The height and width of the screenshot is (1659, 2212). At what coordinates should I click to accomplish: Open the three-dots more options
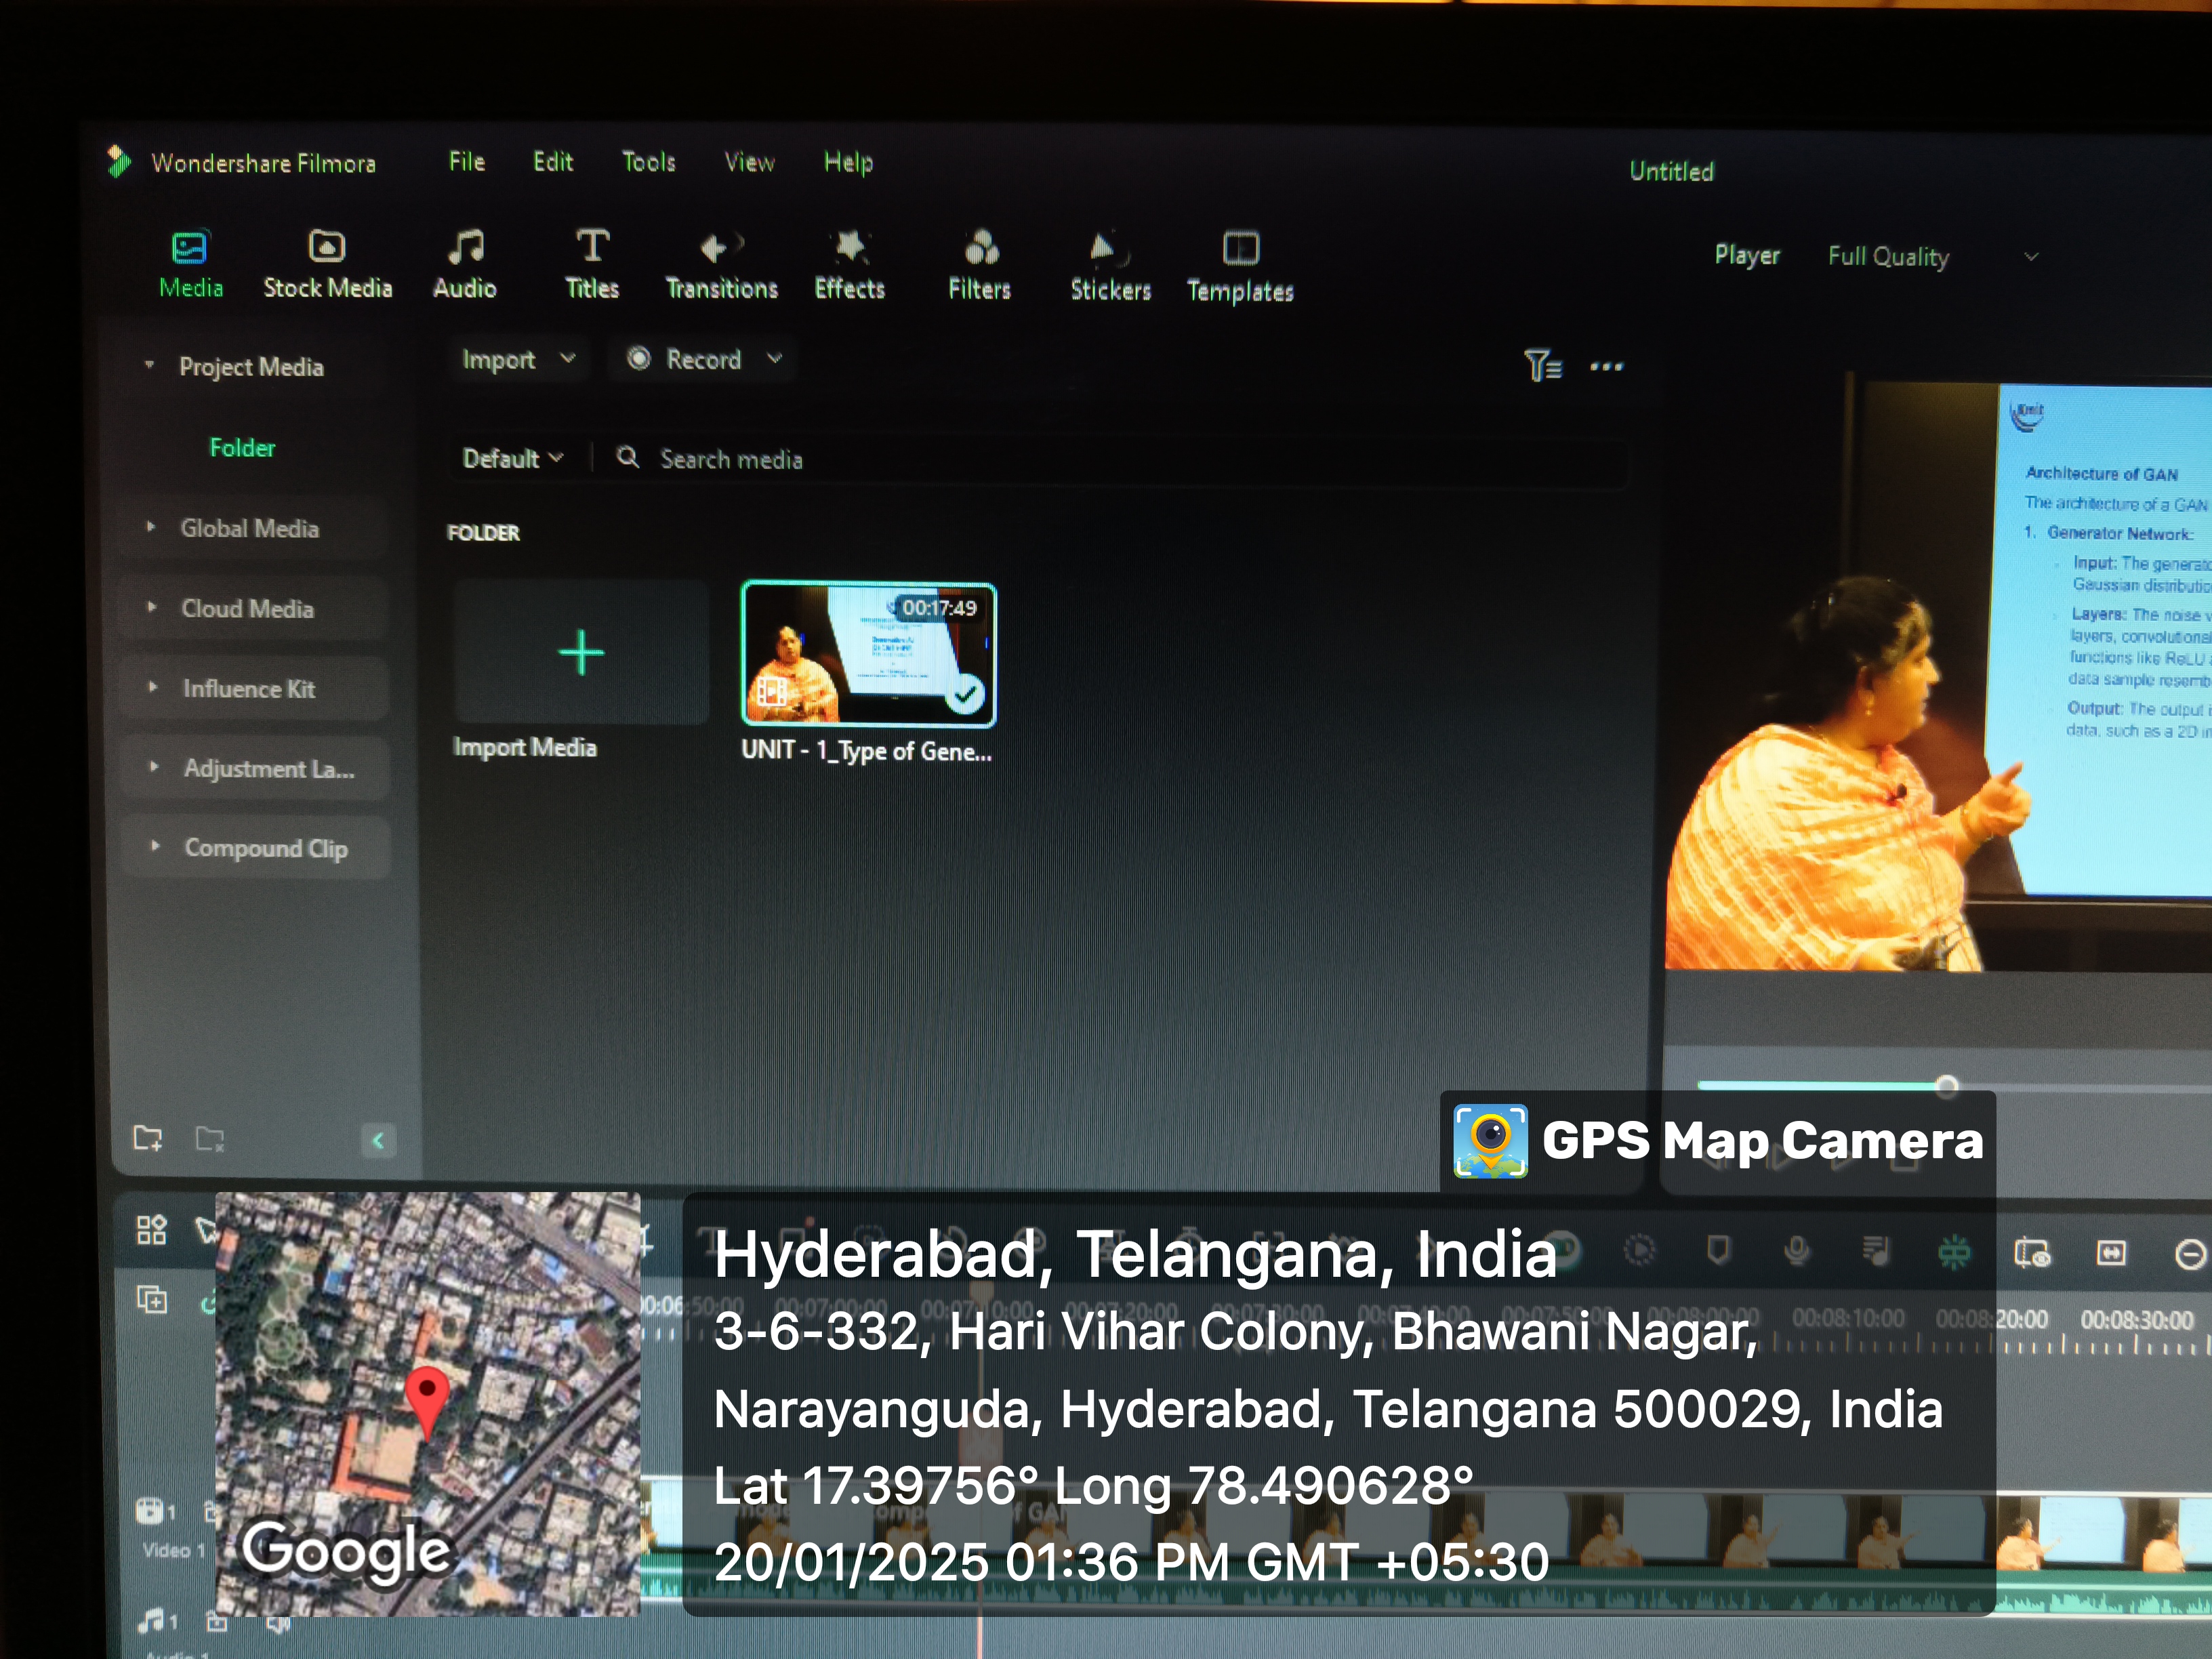(1606, 367)
